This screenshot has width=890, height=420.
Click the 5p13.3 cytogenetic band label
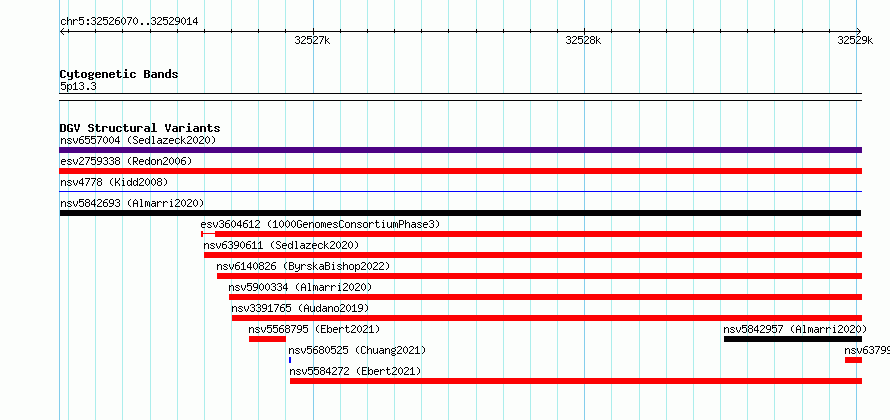[78, 86]
